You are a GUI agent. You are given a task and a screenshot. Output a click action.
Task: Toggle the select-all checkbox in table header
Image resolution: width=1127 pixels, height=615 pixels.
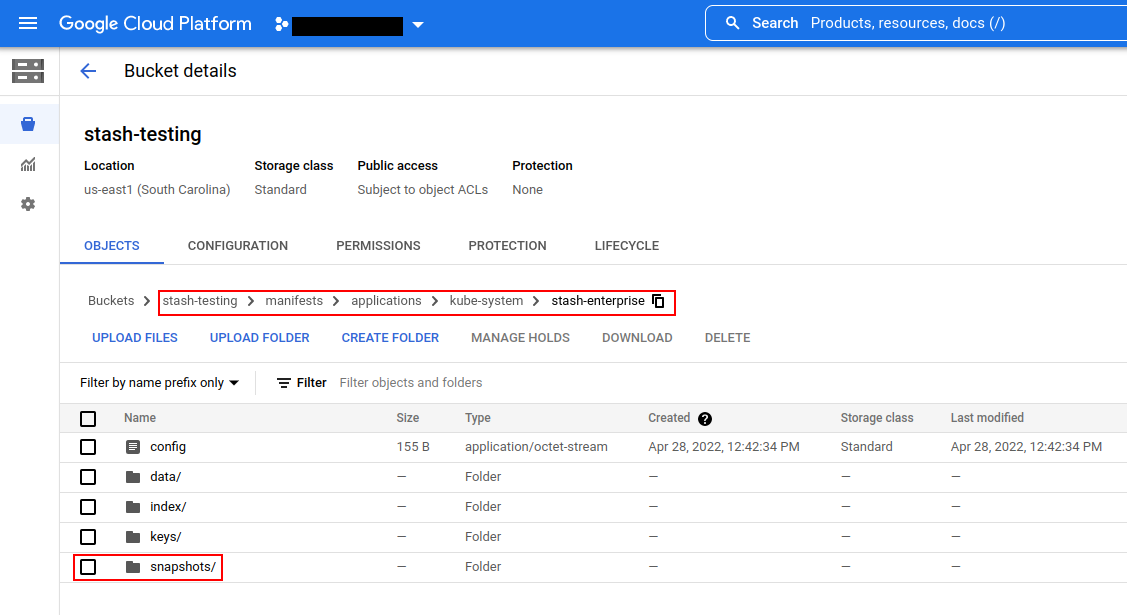[88, 419]
